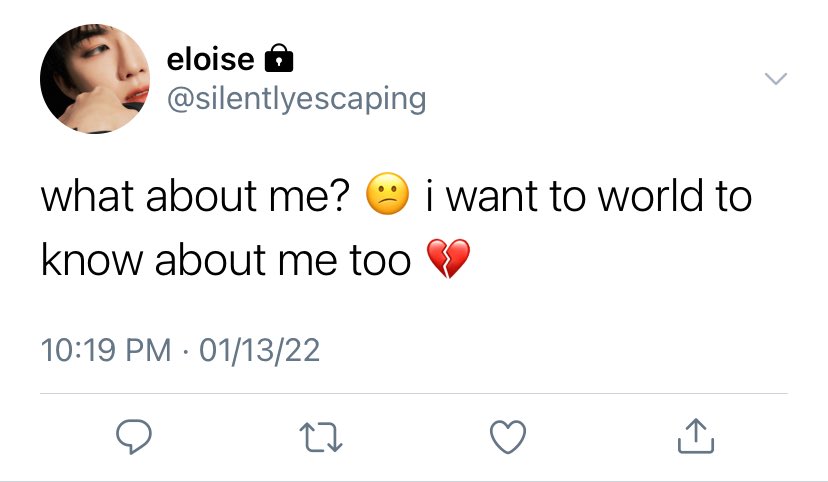Viewport: 828px width, 482px height.
Task: Click the dot separator between time and date
Action: [185, 351]
